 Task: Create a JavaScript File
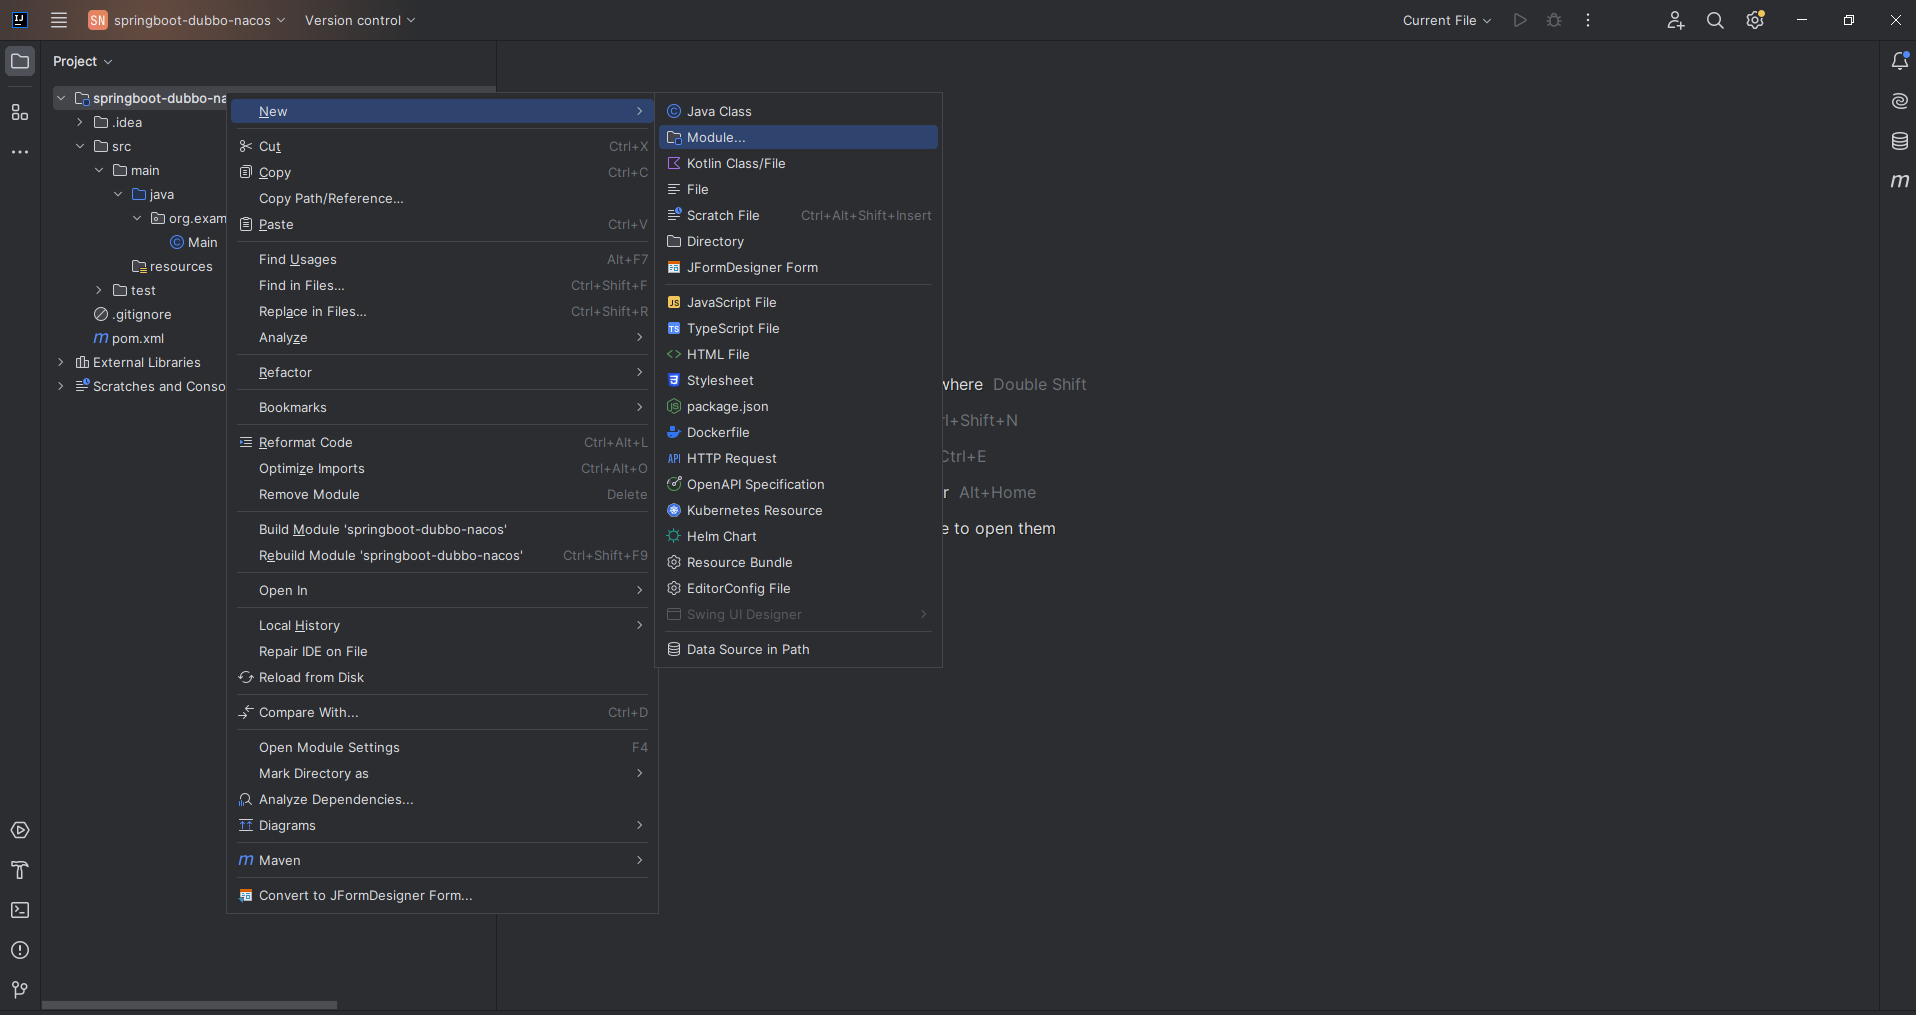tap(798, 302)
